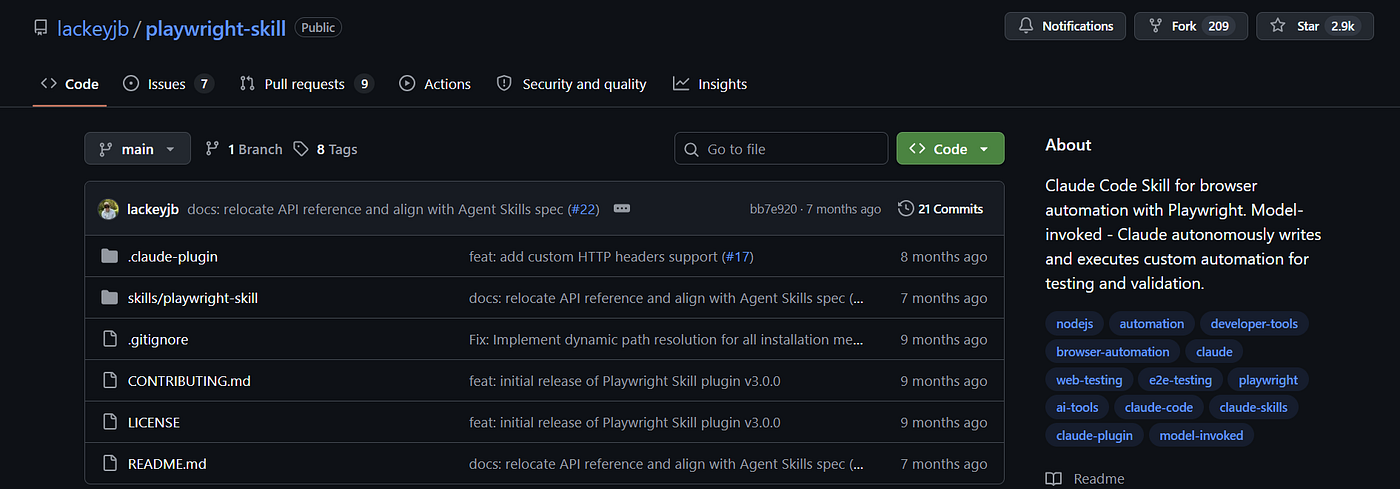Click the repository book icon beside lackeyjb
1400x489 pixels.
[40, 28]
